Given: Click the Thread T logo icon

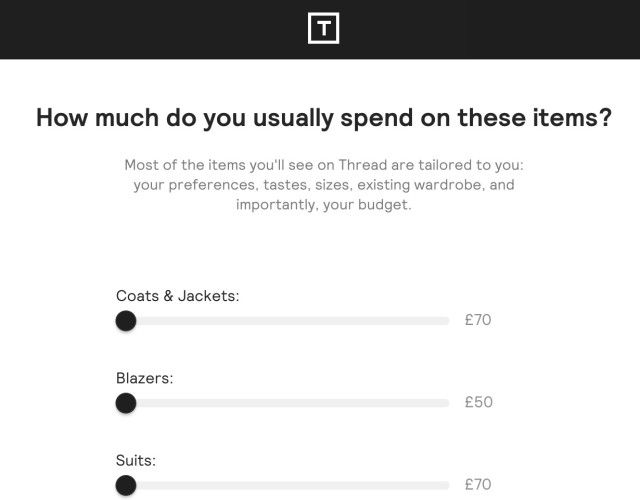Looking at the screenshot, I should point(323,28).
